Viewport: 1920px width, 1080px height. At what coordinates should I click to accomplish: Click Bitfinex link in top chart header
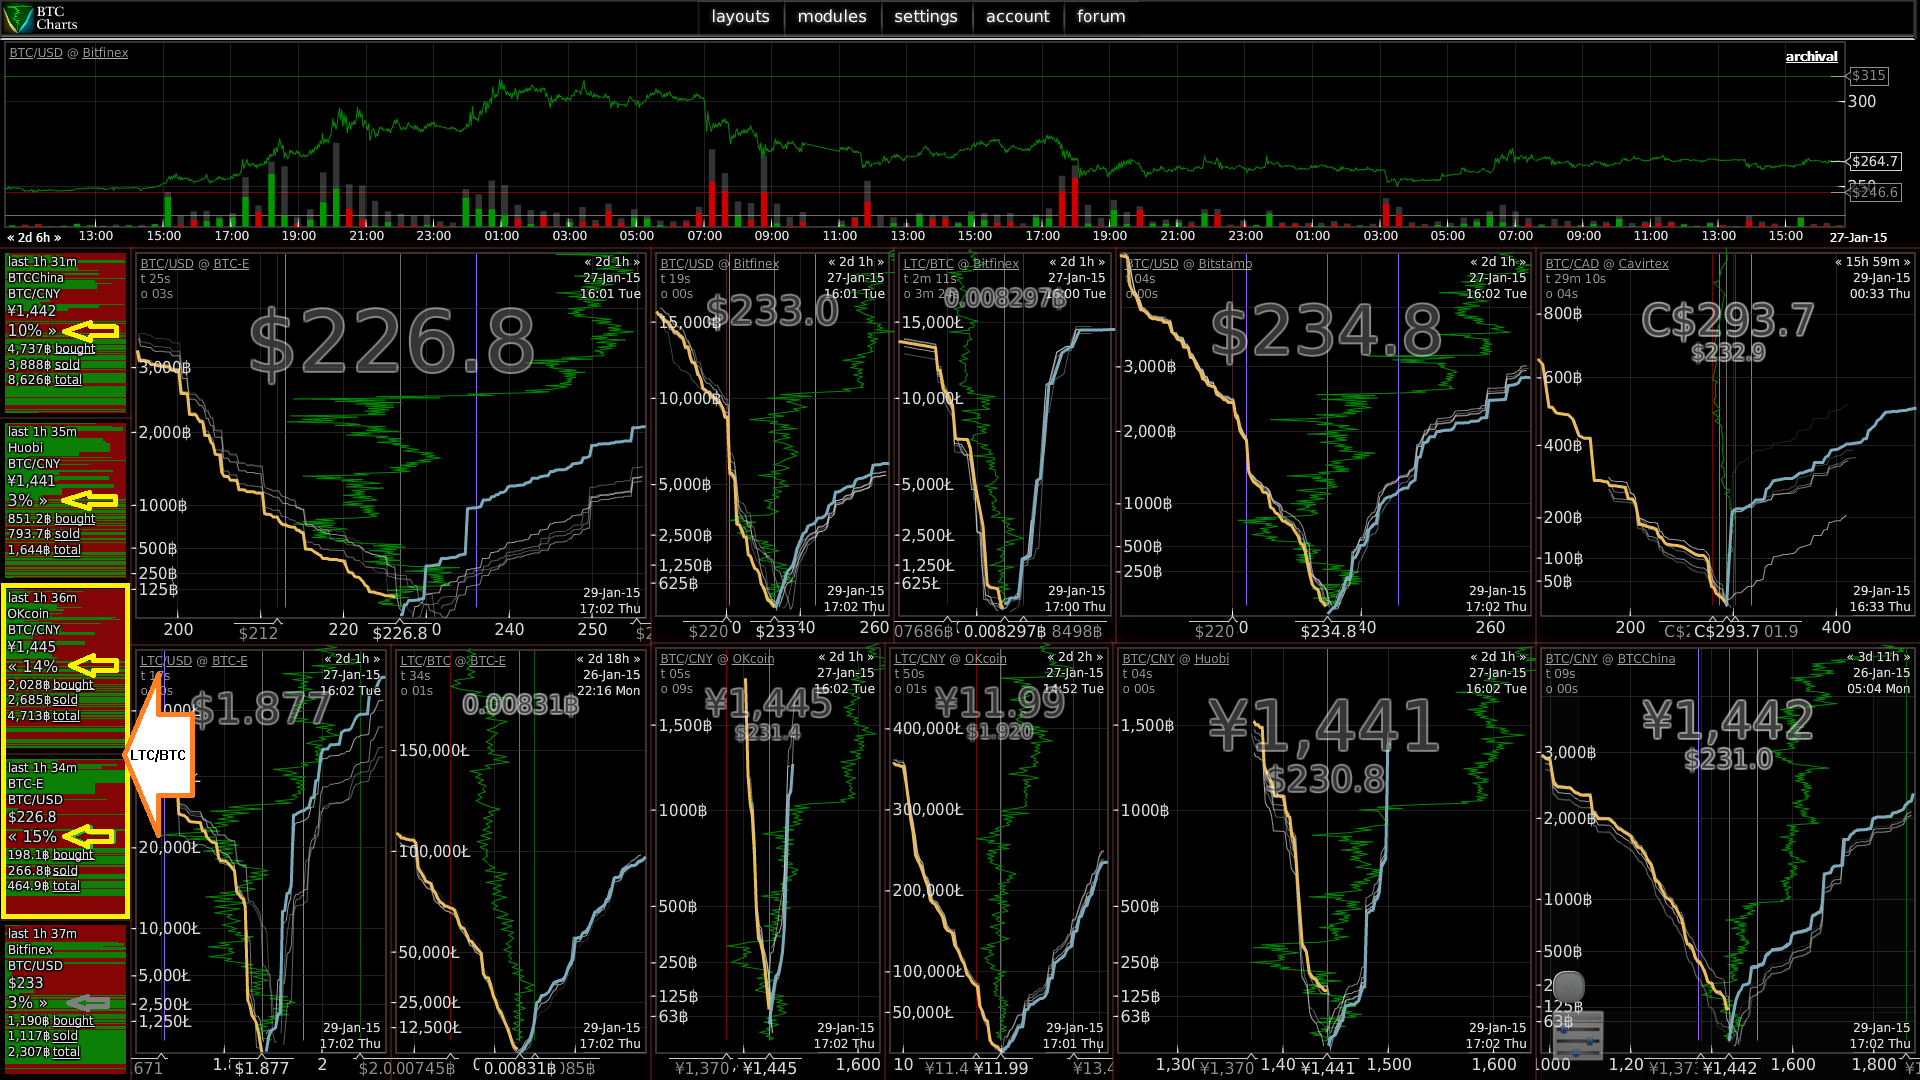click(x=105, y=53)
